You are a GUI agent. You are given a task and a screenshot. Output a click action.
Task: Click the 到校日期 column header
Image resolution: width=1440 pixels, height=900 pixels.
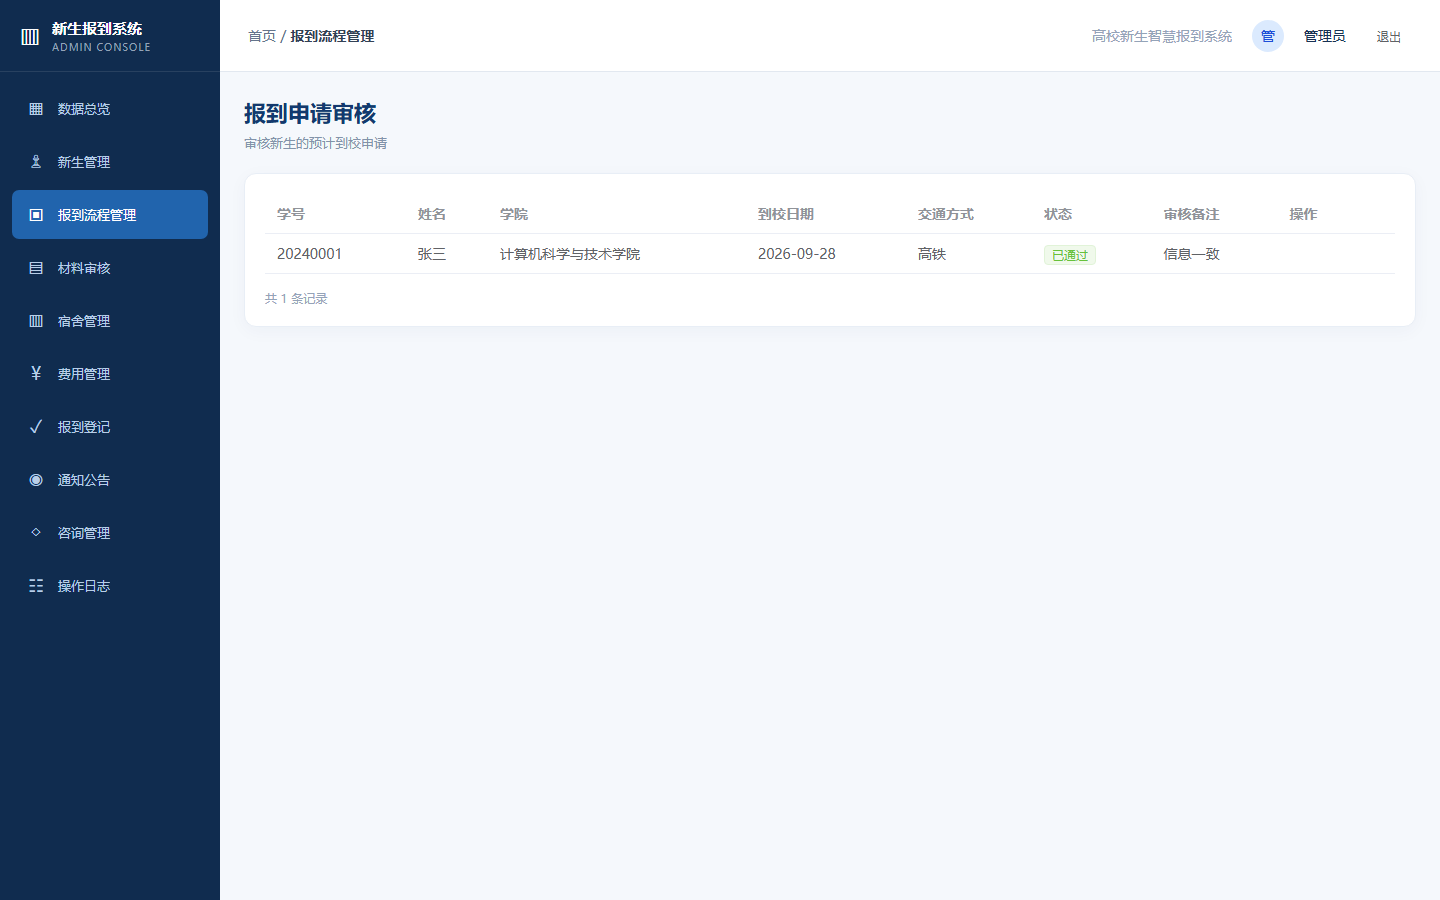[786, 214]
